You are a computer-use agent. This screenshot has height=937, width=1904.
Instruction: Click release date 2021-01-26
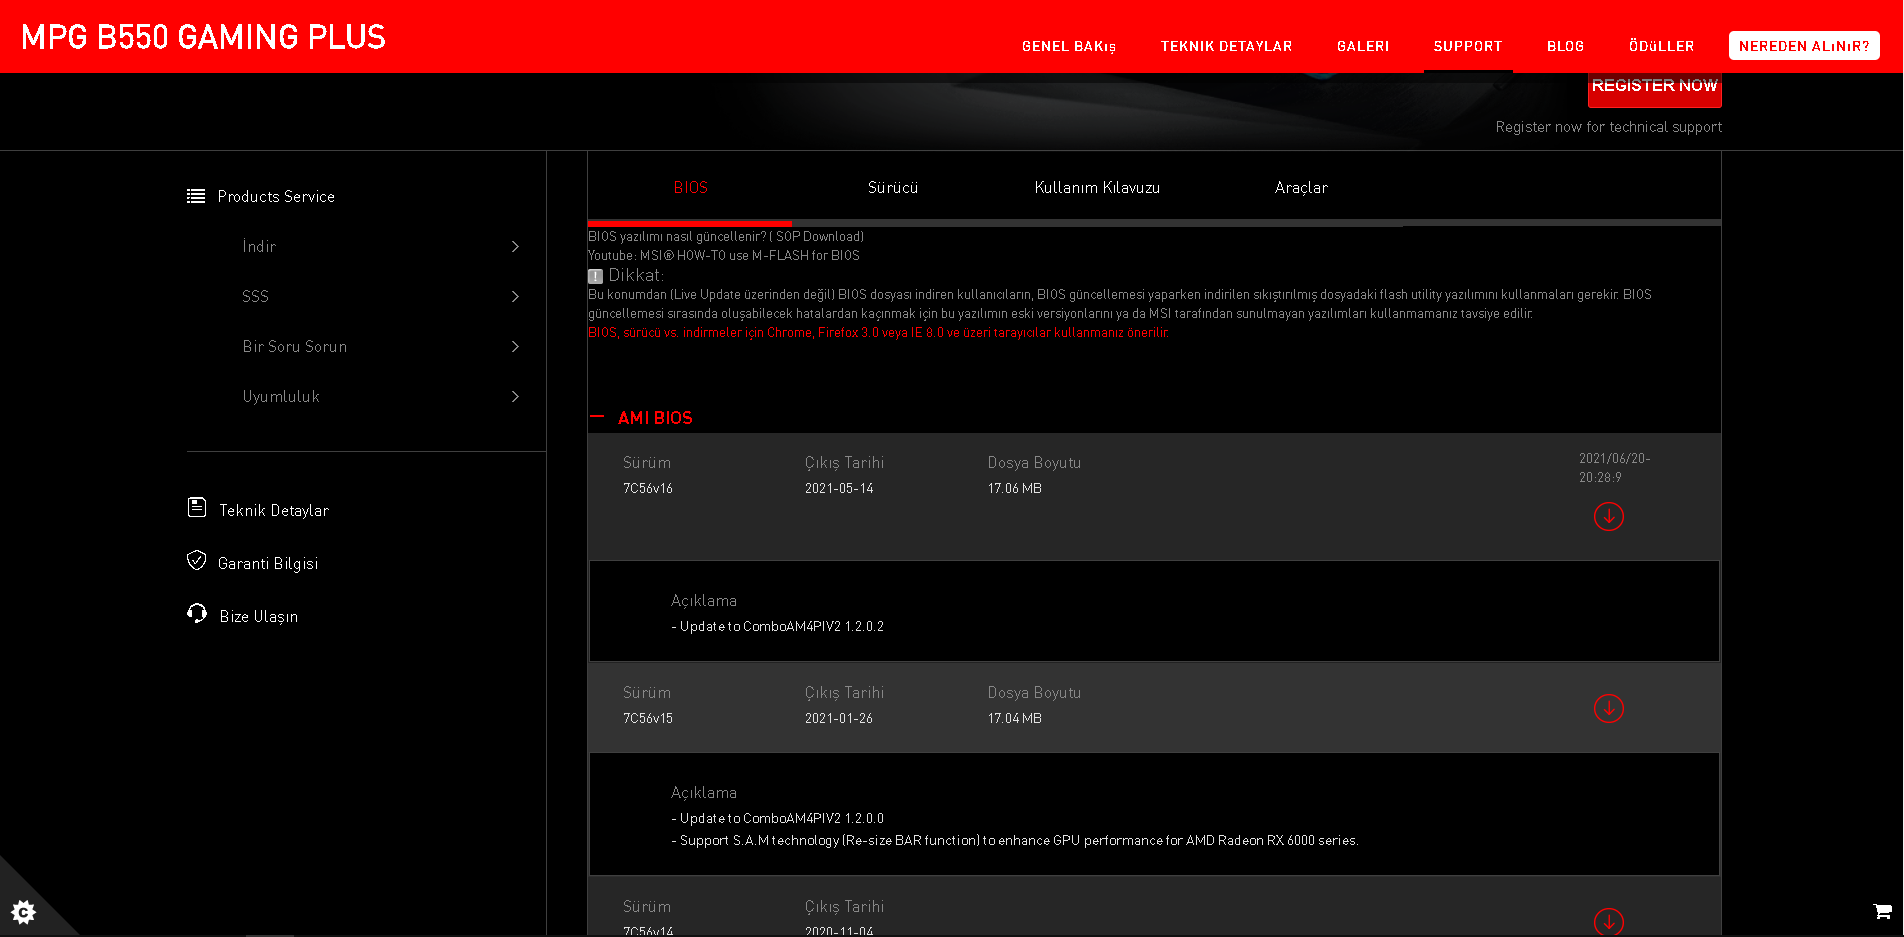(x=839, y=719)
